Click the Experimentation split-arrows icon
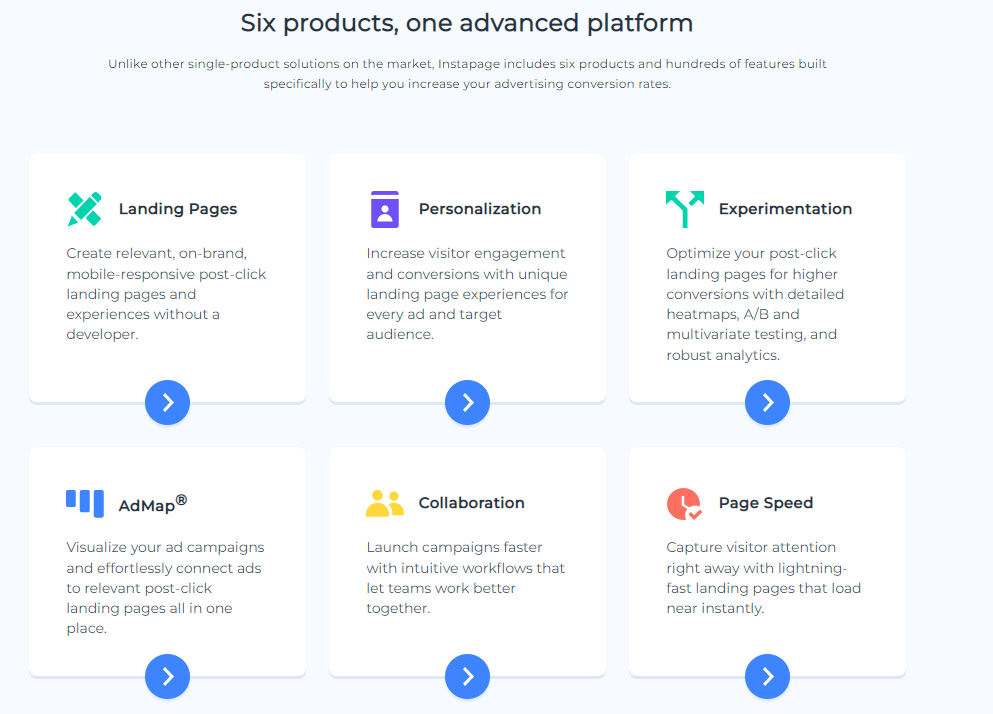The width and height of the screenshot is (993, 714). click(x=684, y=209)
